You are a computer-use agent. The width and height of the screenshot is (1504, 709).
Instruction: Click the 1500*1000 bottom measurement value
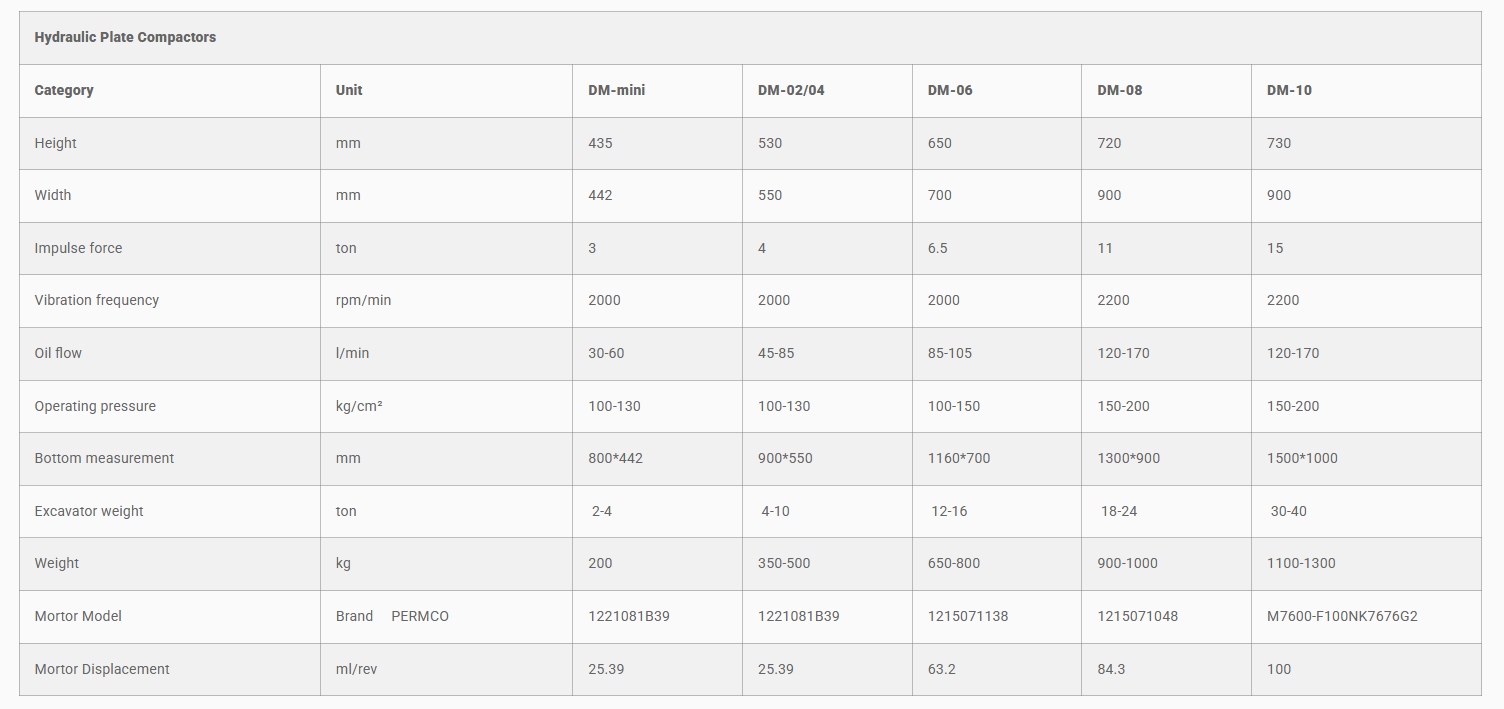[x=1302, y=458]
